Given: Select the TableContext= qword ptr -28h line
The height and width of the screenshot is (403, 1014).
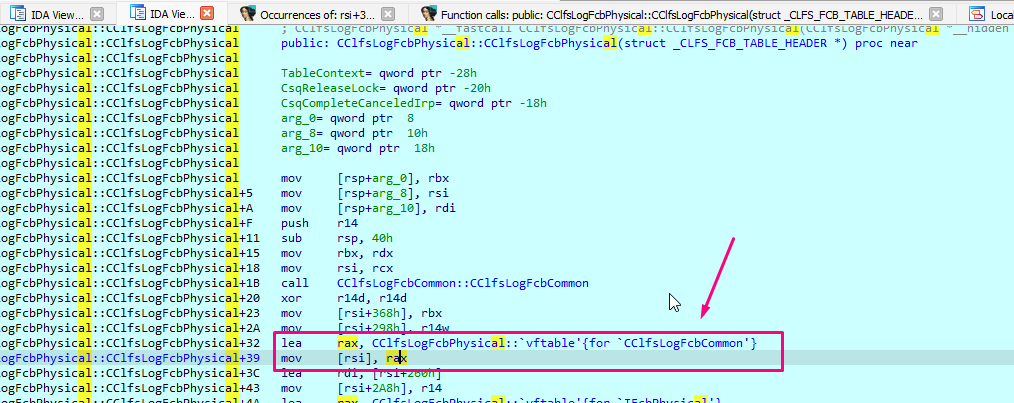Looking at the screenshot, I should pos(379,73).
